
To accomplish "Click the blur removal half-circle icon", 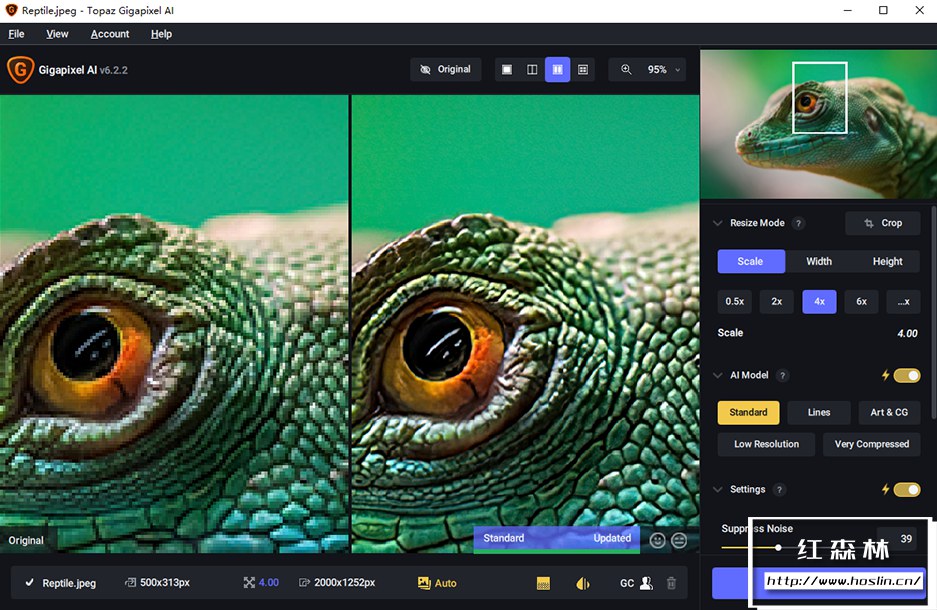I will pyautogui.click(x=583, y=583).
